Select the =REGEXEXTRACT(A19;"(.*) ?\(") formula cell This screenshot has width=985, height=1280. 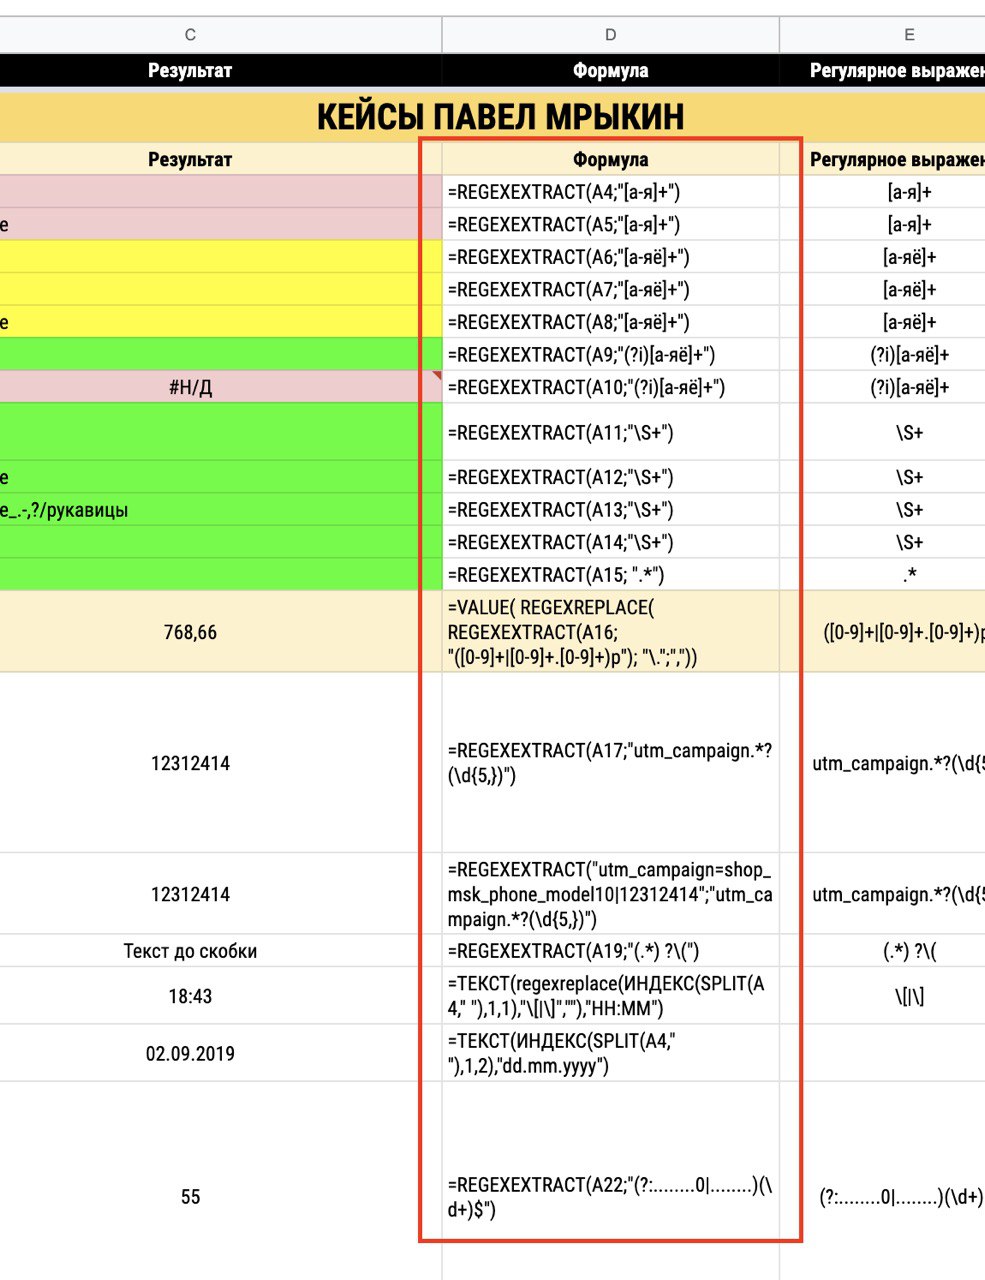click(x=610, y=951)
